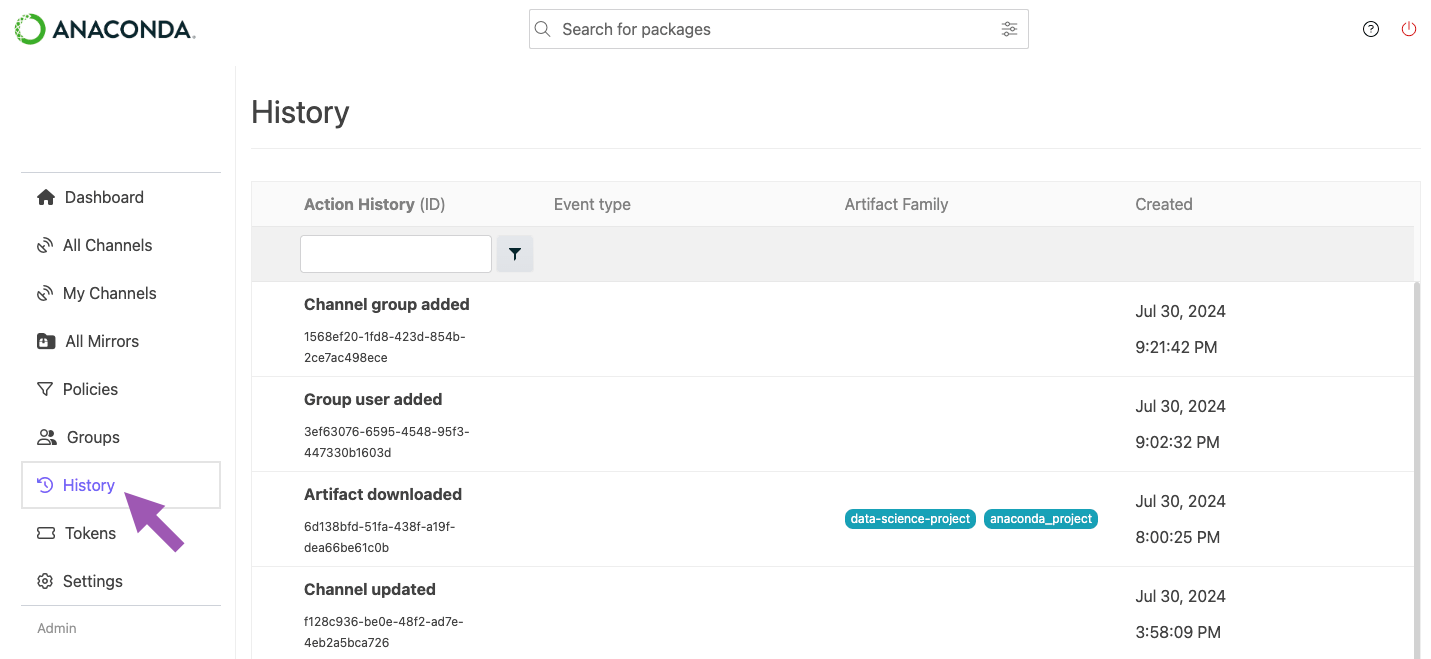Click the Anaconda logo

click(x=104, y=29)
